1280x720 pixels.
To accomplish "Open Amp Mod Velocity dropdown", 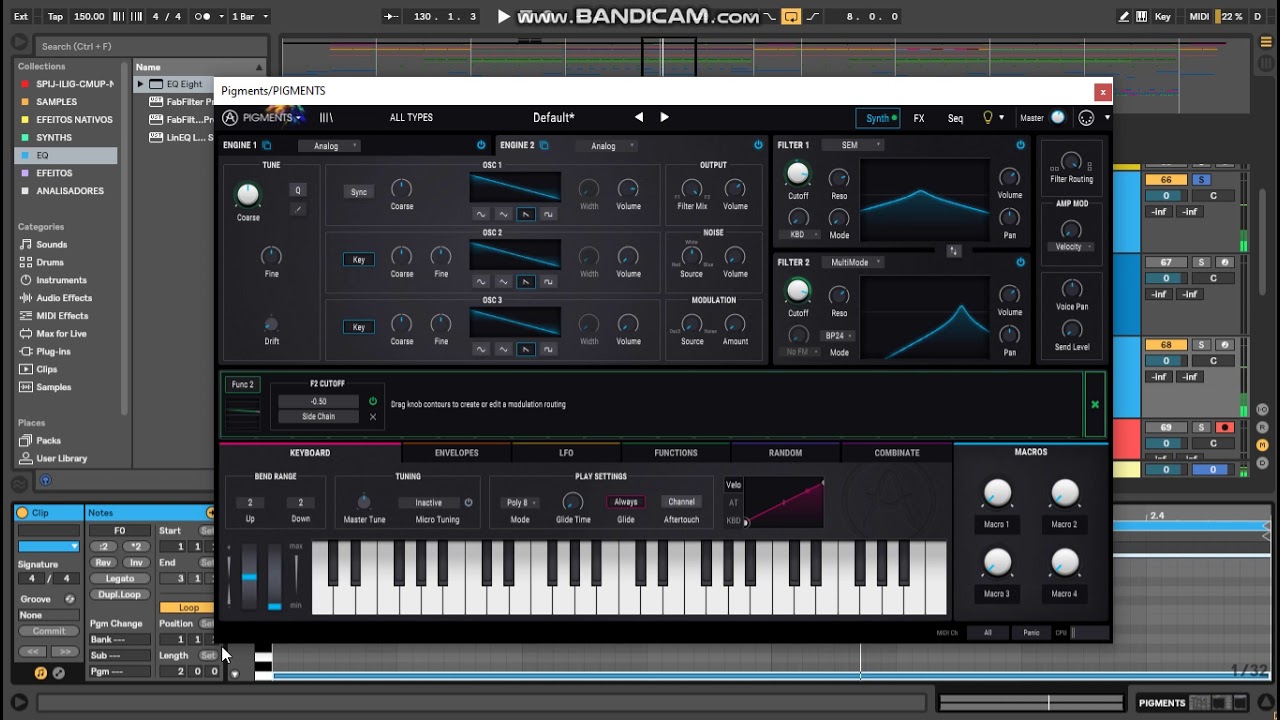I will 1071,246.
